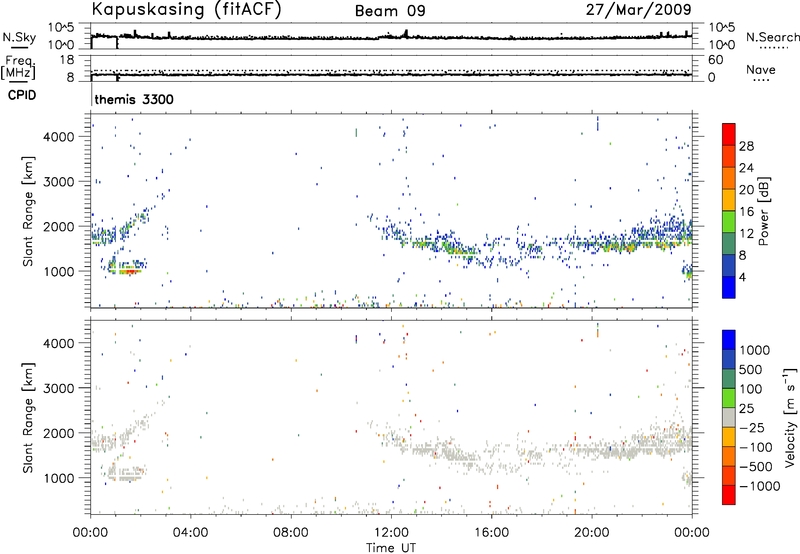Viewport: 800px width, 554px height.
Task: Click the '1000' tick on Velocity scale
Action: (x=755, y=350)
